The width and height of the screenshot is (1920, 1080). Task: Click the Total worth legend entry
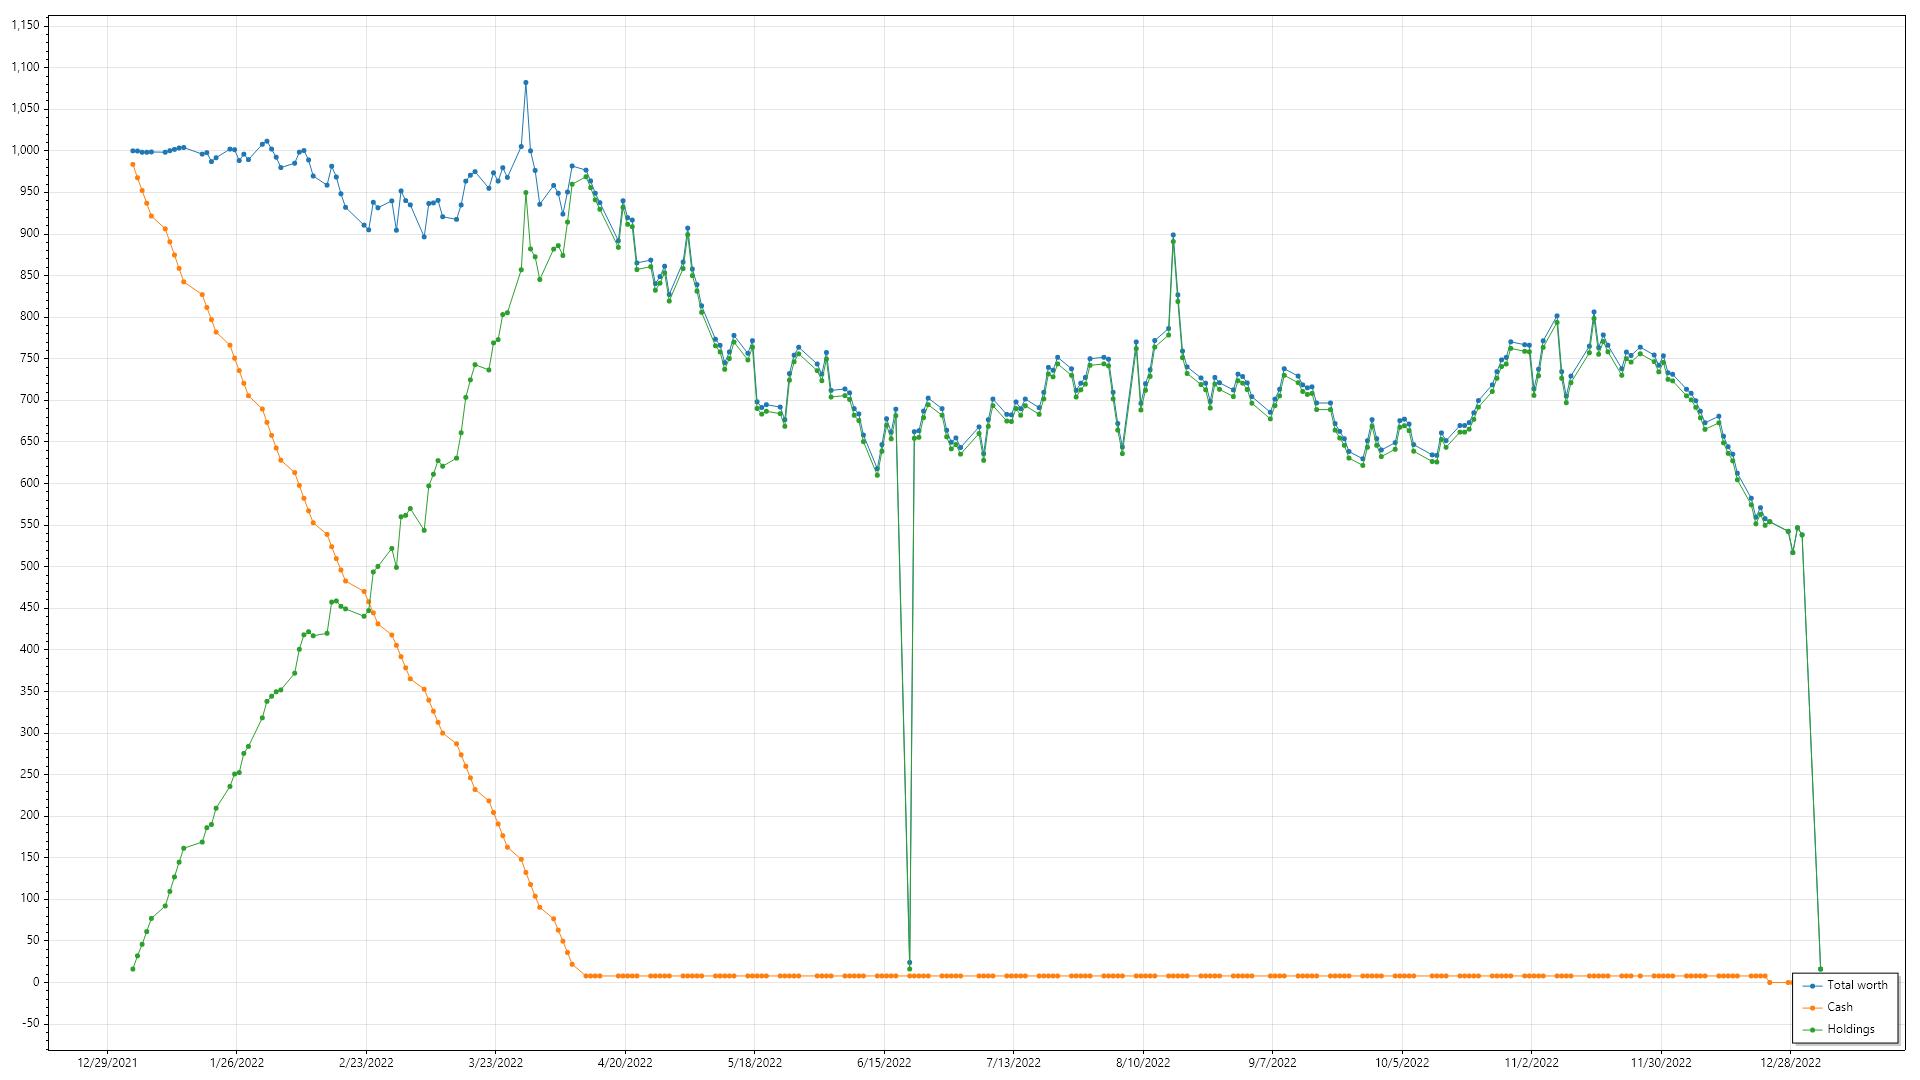(x=1857, y=985)
